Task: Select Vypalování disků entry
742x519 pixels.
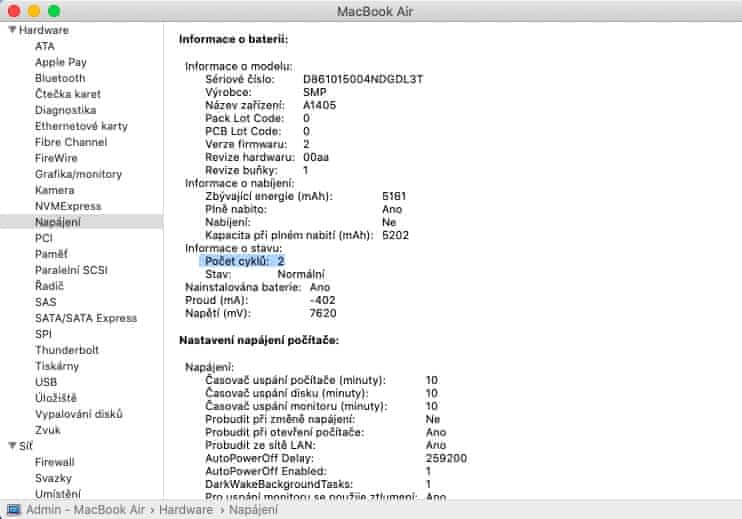Action: (x=79, y=414)
